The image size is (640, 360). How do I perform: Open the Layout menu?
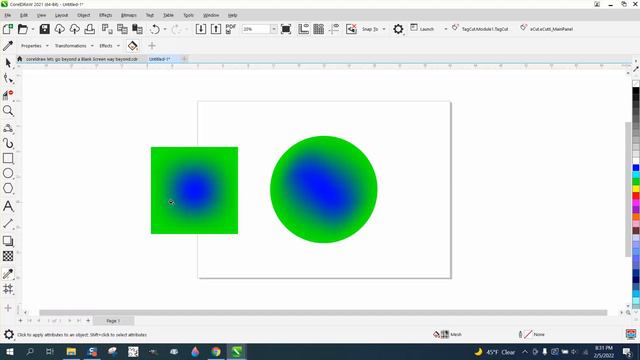click(61, 15)
